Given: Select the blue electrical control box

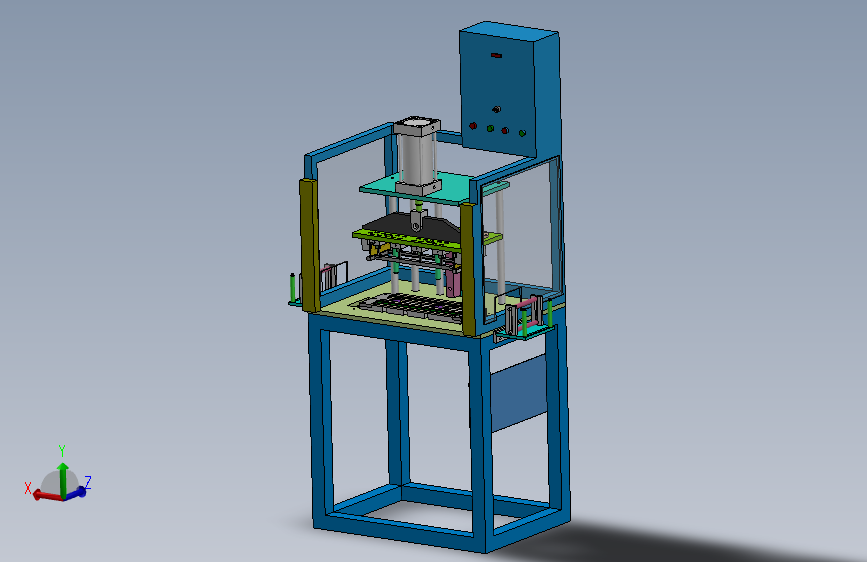Looking at the screenshot, I should coord(509,89).
